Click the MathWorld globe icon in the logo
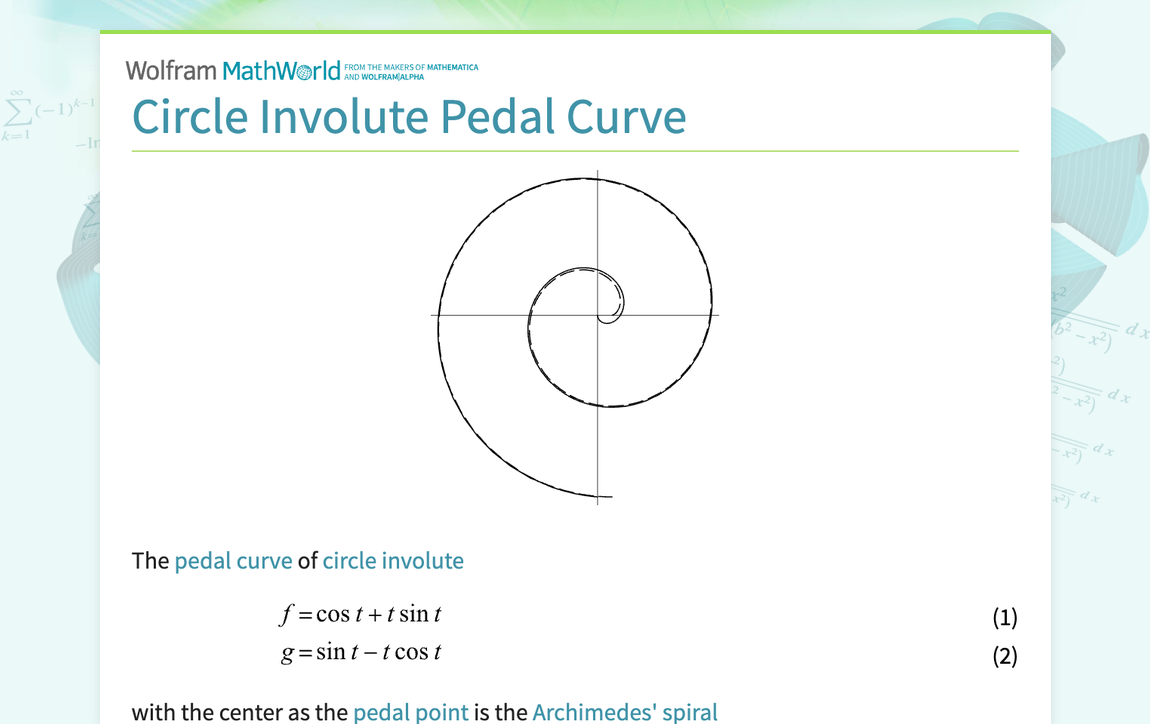This screenshot has height=724, width=1150. (302, 70)
